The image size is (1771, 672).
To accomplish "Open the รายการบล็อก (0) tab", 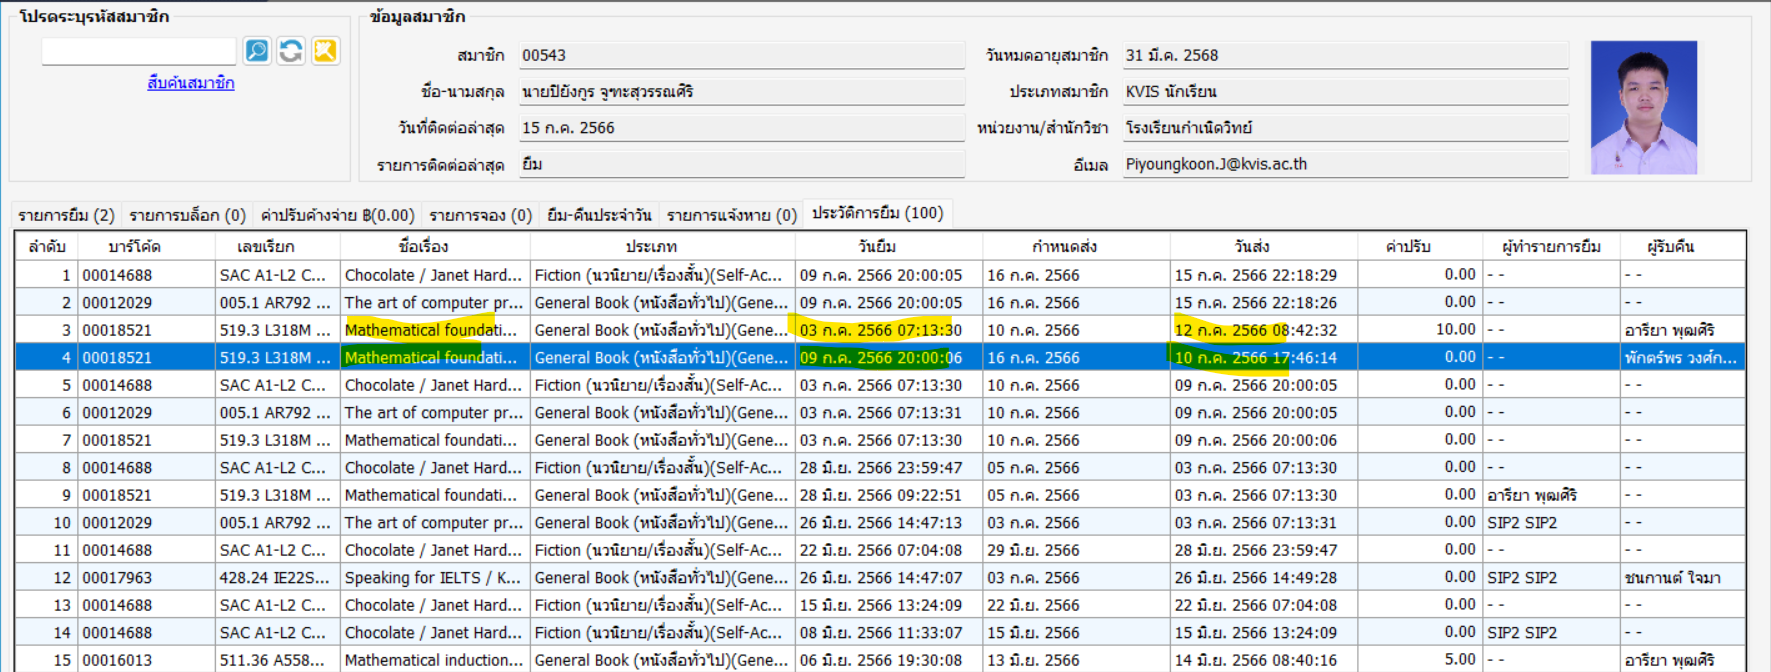I will pyautogui.click(x=187, y=215).
